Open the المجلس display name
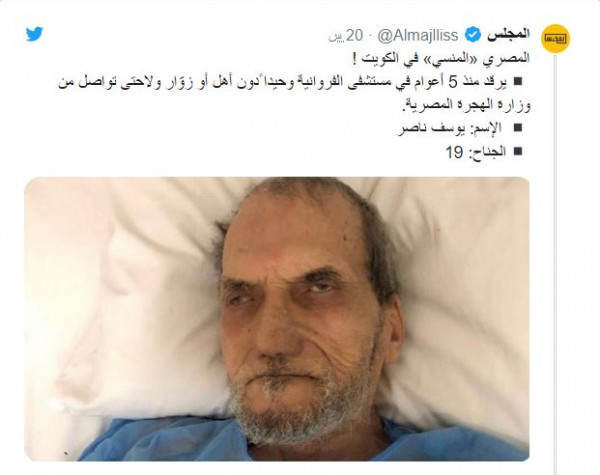This screenshot has height=475, width=600. (x=509, y=34)
